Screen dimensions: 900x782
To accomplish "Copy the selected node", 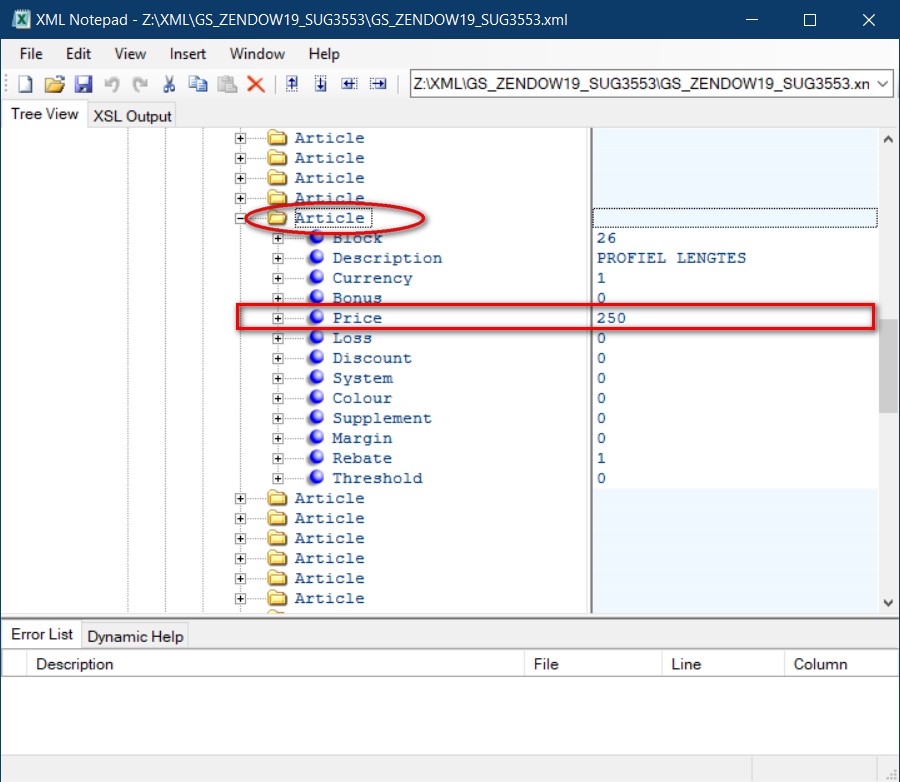I will click(198, 84).
